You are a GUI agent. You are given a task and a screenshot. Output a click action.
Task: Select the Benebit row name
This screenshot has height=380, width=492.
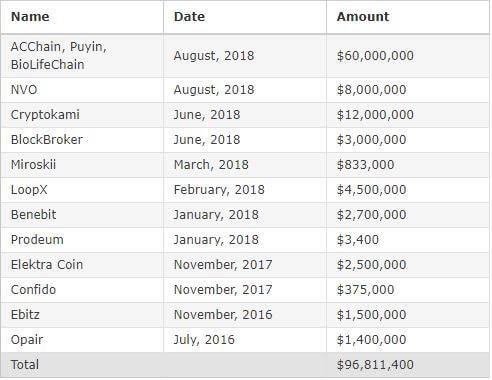(33, 215)
